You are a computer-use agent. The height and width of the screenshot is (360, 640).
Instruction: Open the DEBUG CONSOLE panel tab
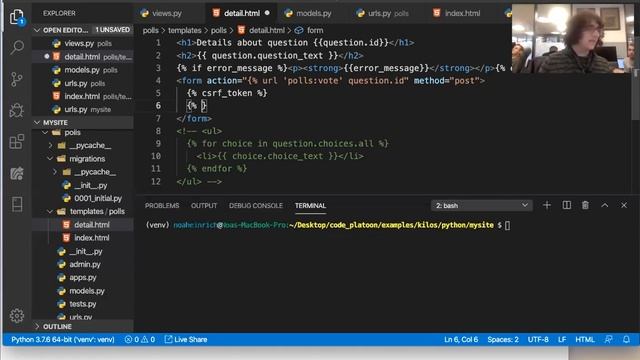click(x=256, y=206)
